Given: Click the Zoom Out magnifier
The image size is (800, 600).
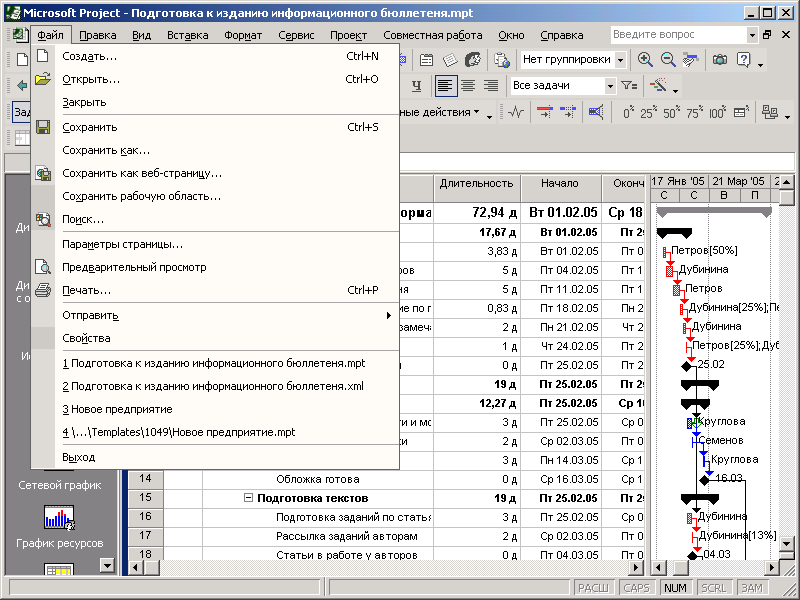Looking at the screenshot, I should [668, 60].
